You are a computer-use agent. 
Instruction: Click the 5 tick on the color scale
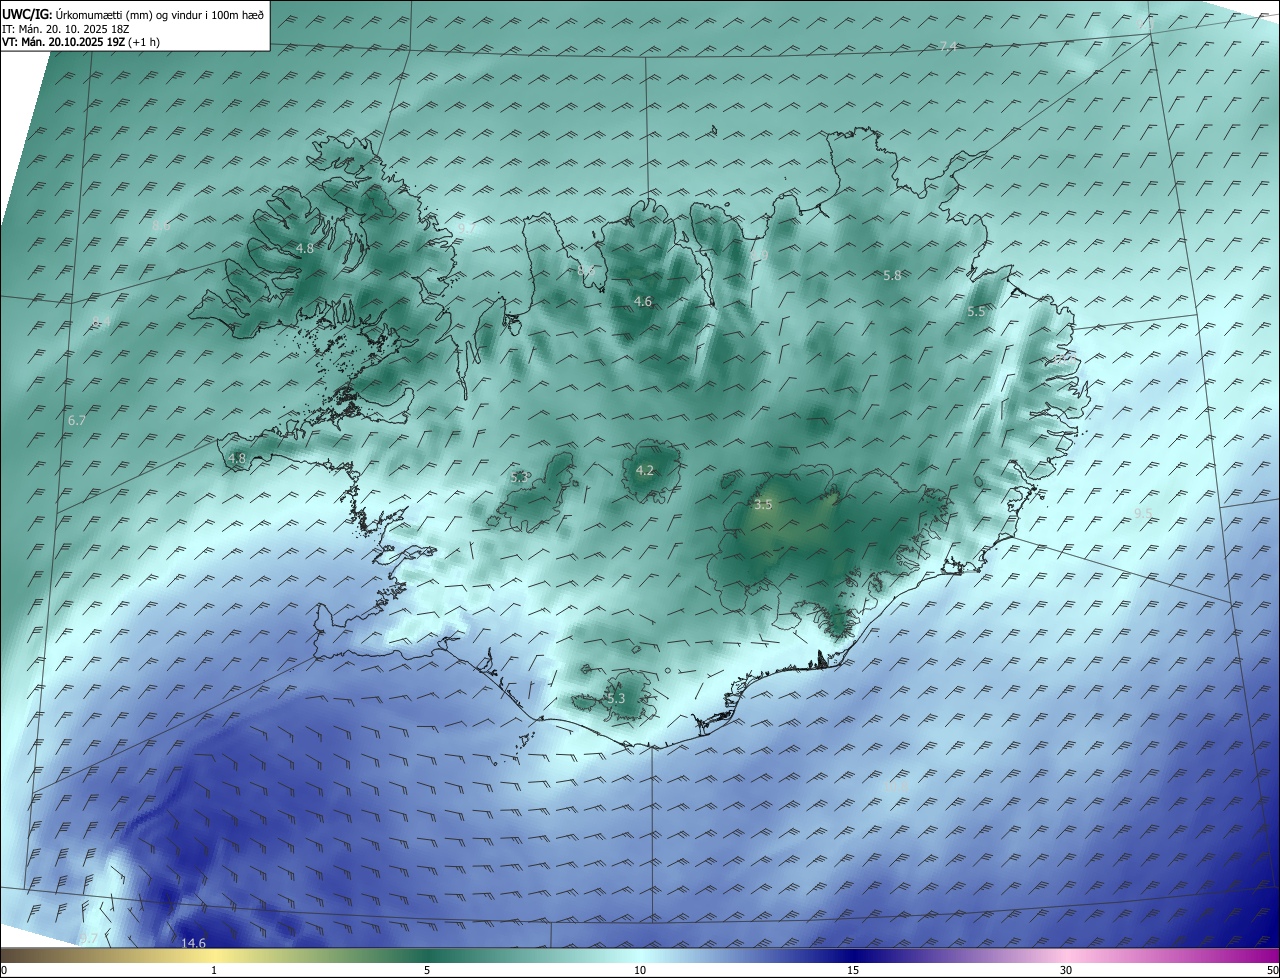pyautogui.click(x=427, y=970)
